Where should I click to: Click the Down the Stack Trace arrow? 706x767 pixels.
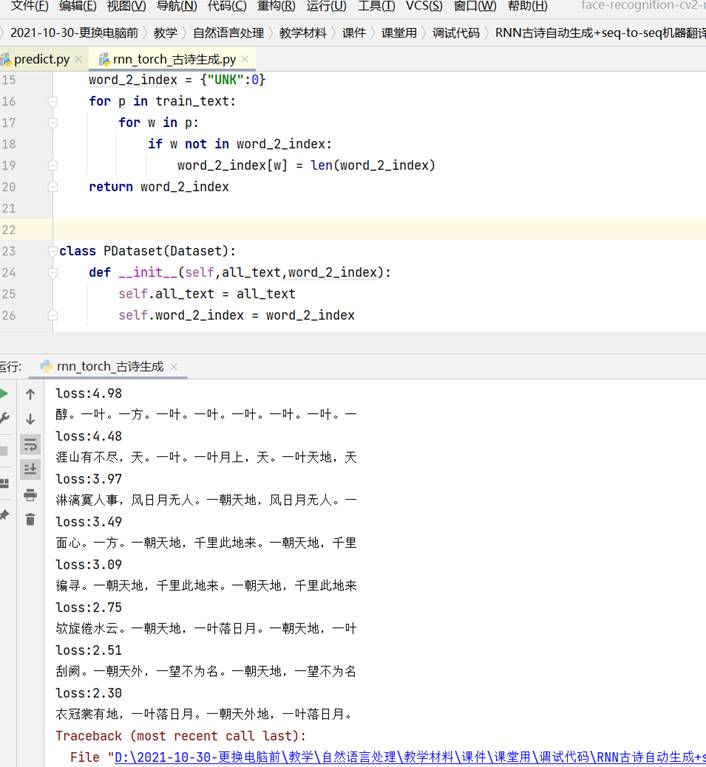pos(30,419)
